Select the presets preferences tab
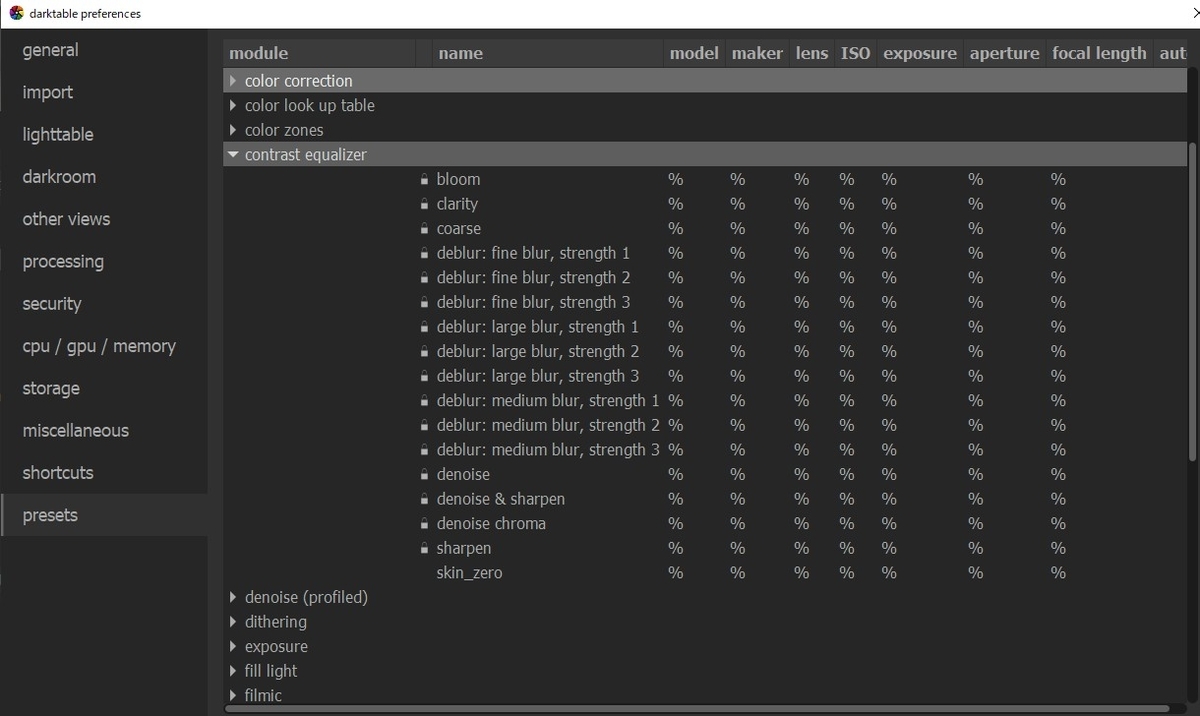 [x=104, y=515]
